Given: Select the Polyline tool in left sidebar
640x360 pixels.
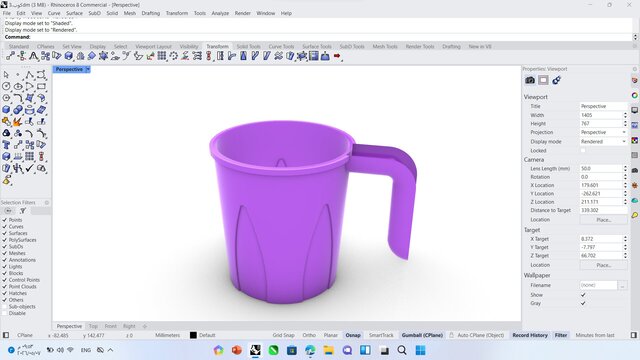Looking at the screenshot, I should 29,75.
